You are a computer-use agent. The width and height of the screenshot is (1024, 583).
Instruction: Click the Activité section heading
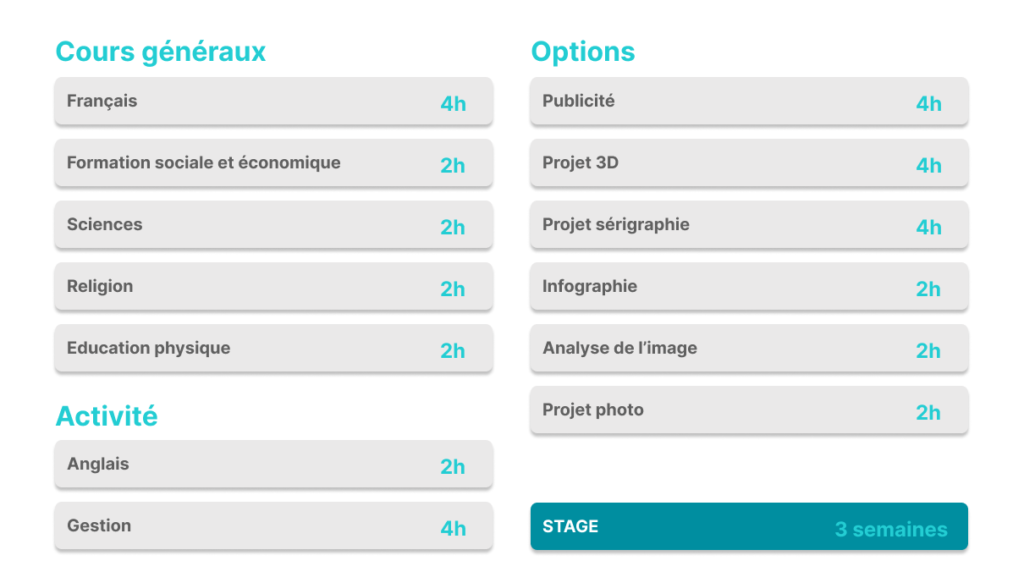(x=106, y=416)
